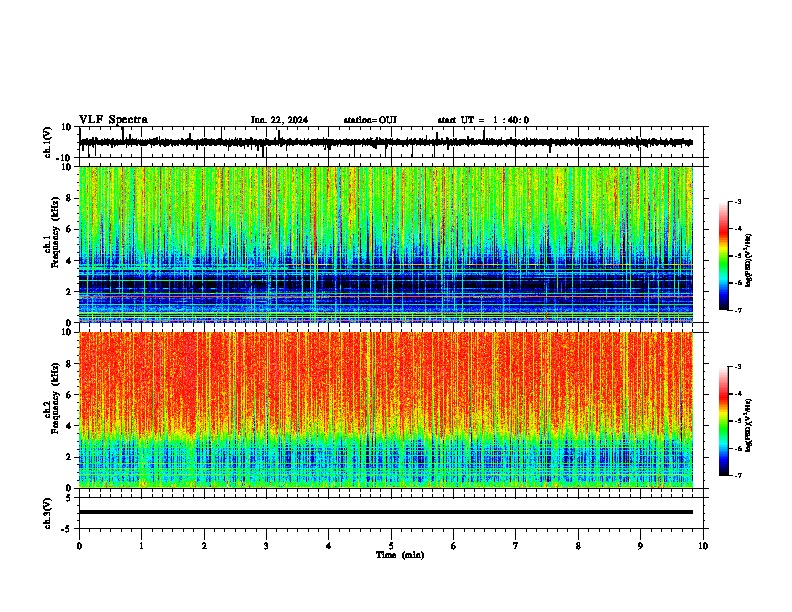The width and height of the screenshot is (792, 612).
Task: Click the "VLF Spectra" plot title
Action: [113, 120]
